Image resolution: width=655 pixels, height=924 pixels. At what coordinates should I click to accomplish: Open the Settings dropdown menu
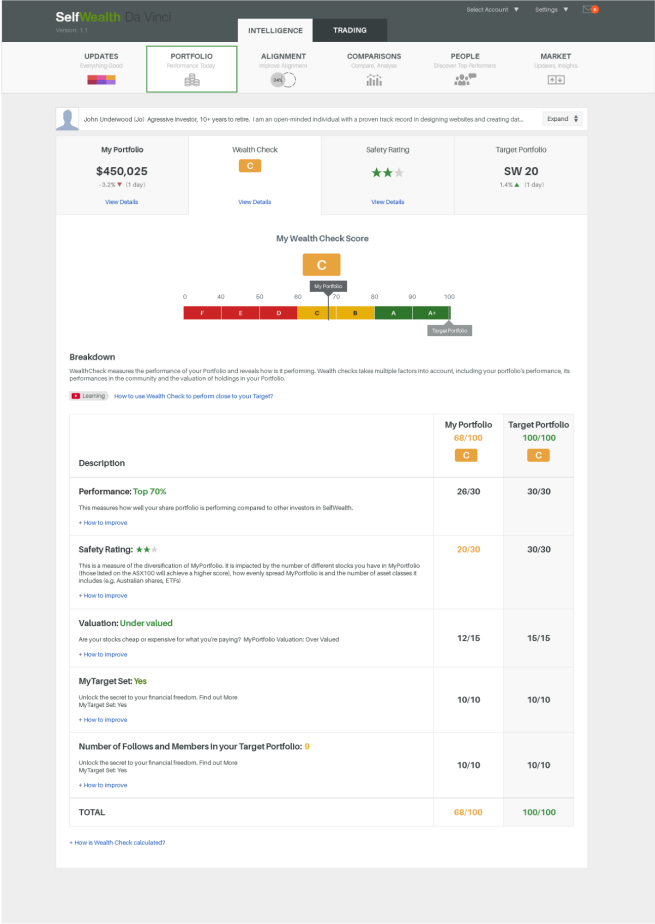(551, 9)
